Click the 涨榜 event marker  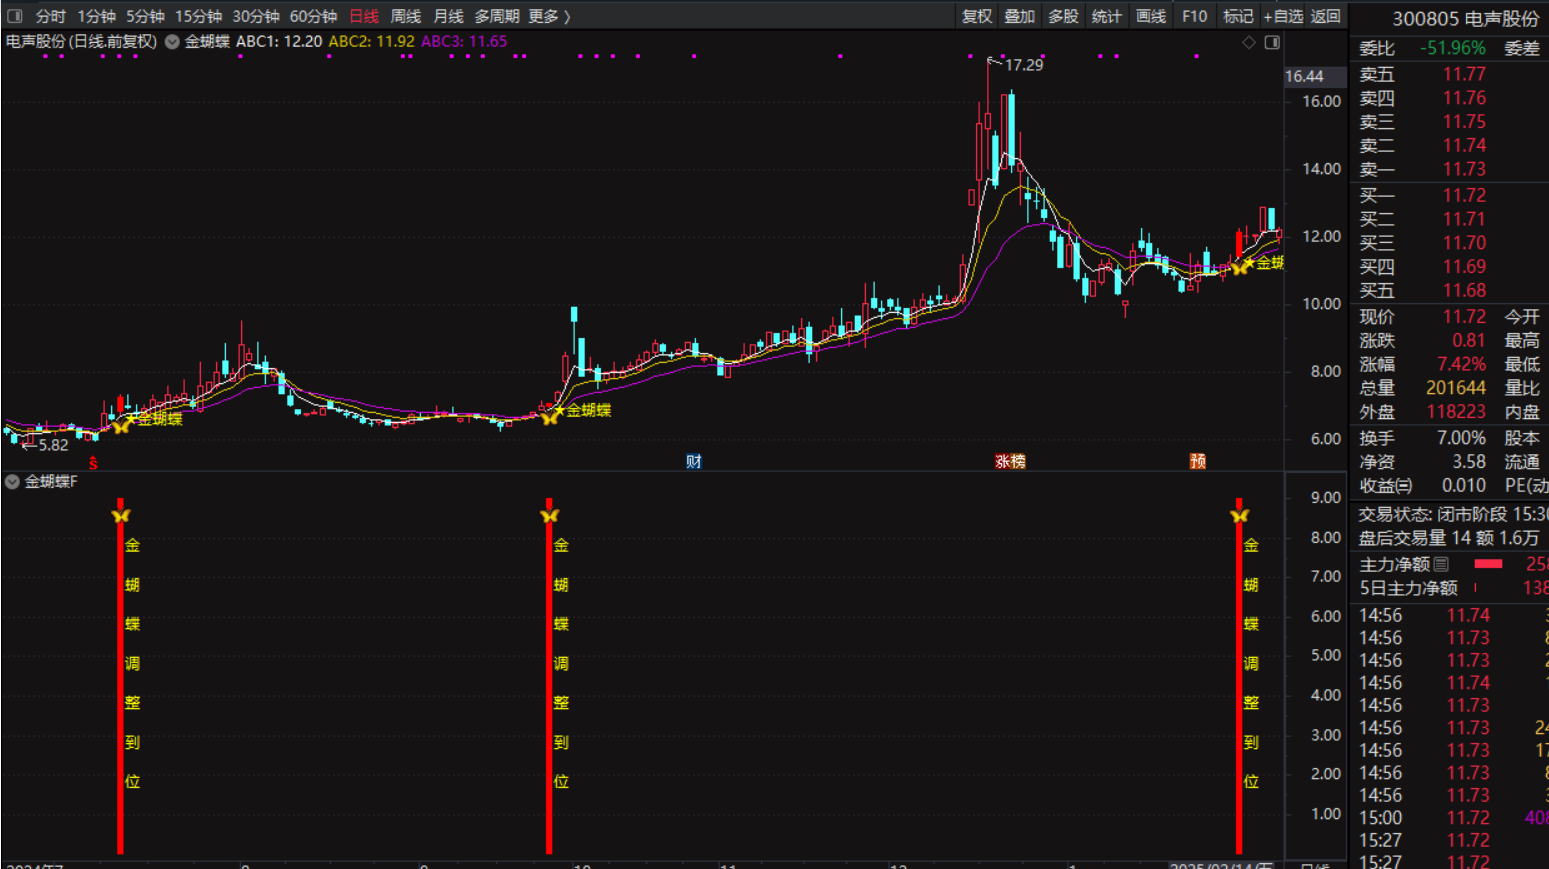click(1010, 461)
